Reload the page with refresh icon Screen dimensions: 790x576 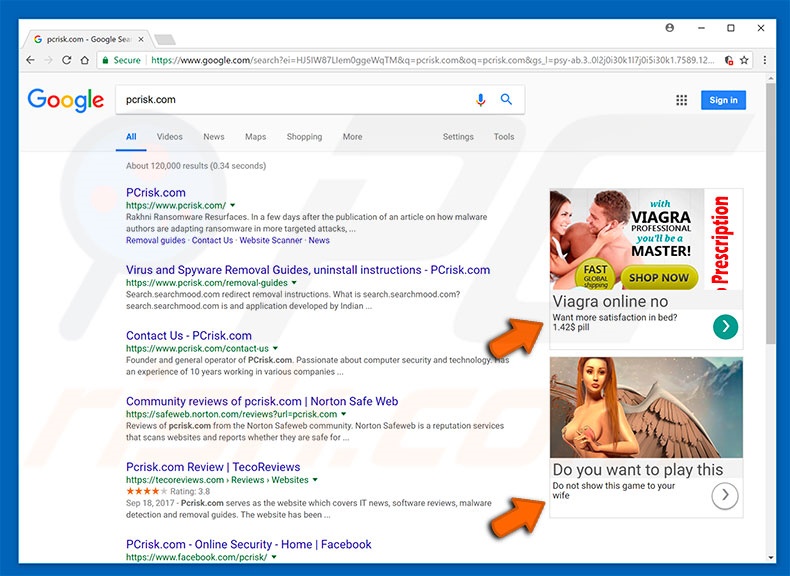click(x=67, y=60)
